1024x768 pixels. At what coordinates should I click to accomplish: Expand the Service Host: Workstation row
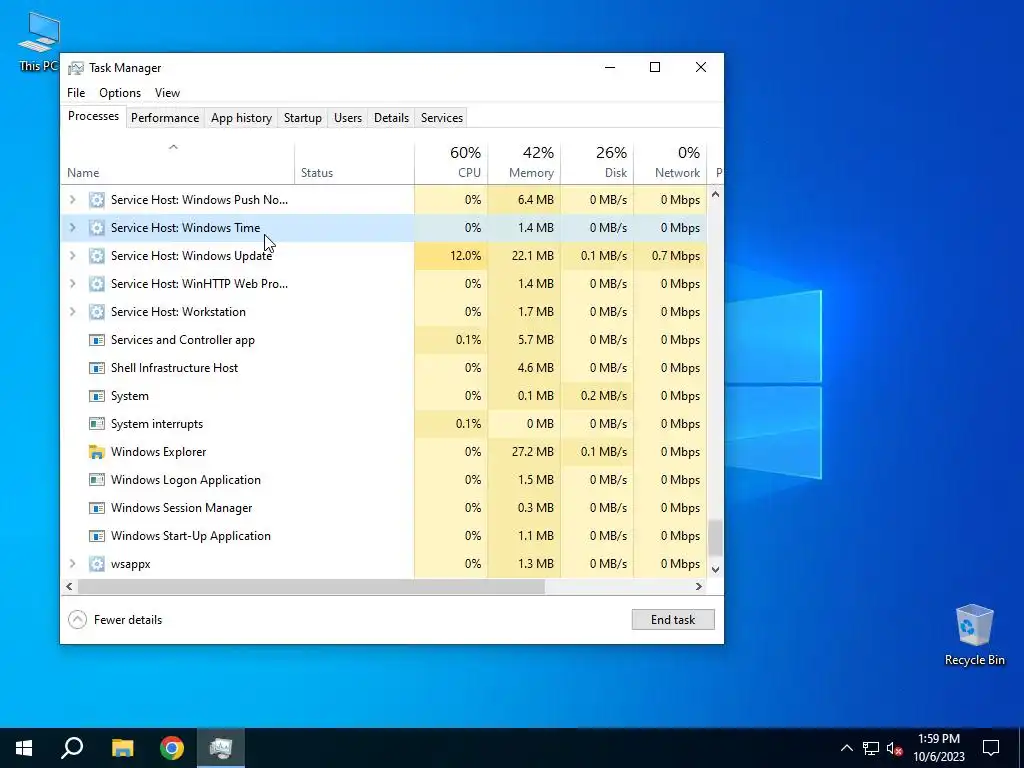point(72,312)
